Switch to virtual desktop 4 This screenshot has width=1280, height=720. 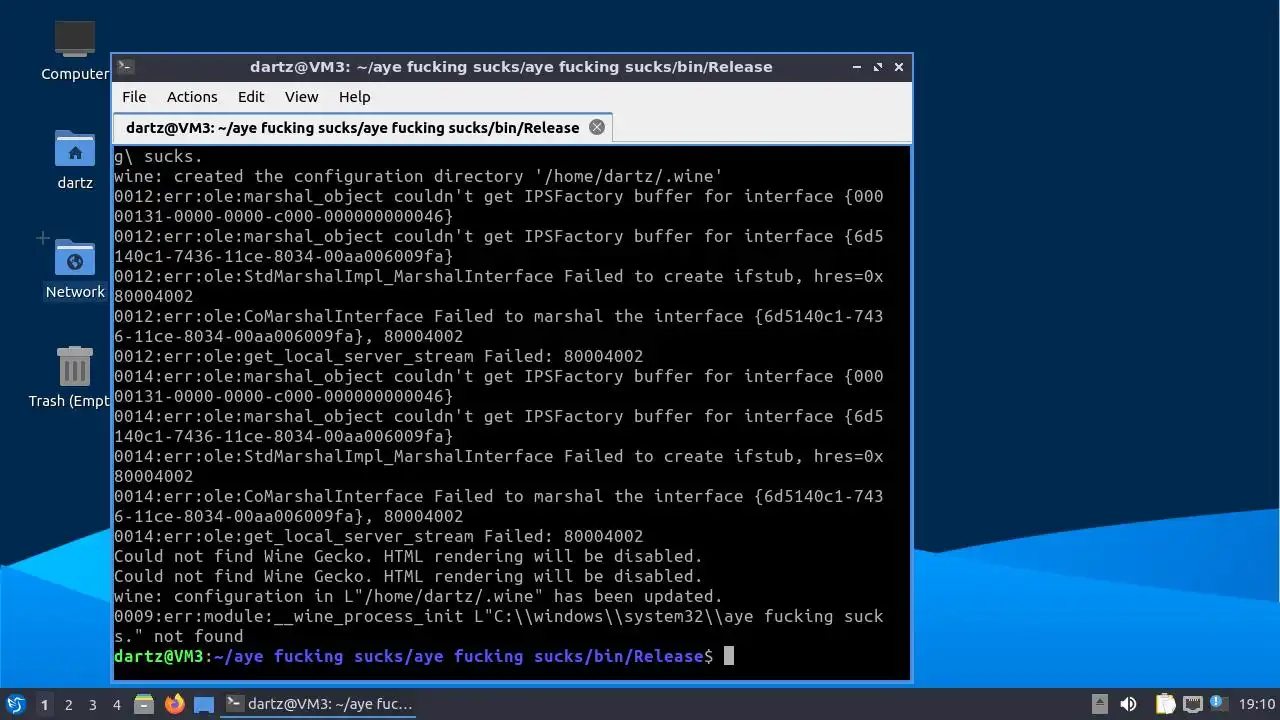pos(117,704)
